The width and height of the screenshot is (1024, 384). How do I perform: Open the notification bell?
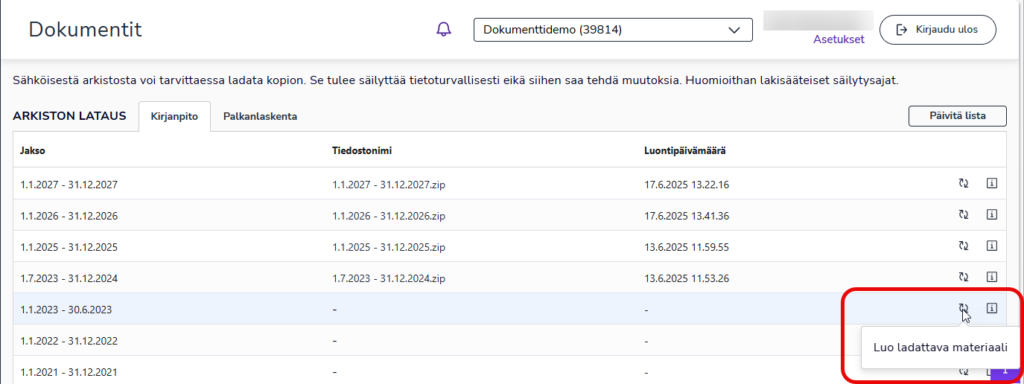(443, 29)
